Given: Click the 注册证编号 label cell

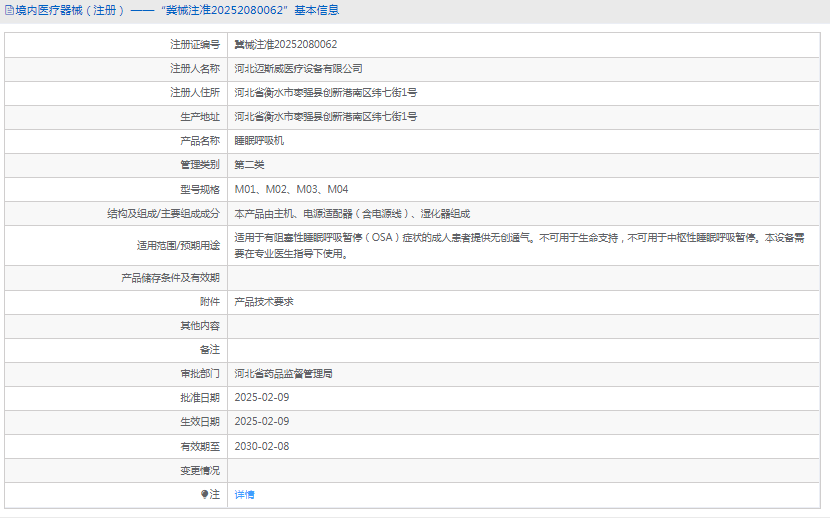Looking at the screenshot, I should coord(195,44).
